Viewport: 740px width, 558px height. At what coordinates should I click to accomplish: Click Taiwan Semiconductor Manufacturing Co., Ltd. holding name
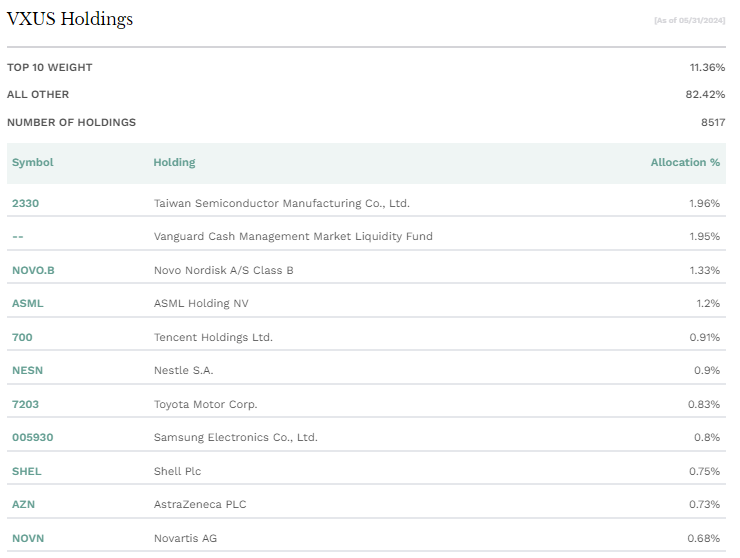(282, 203)
